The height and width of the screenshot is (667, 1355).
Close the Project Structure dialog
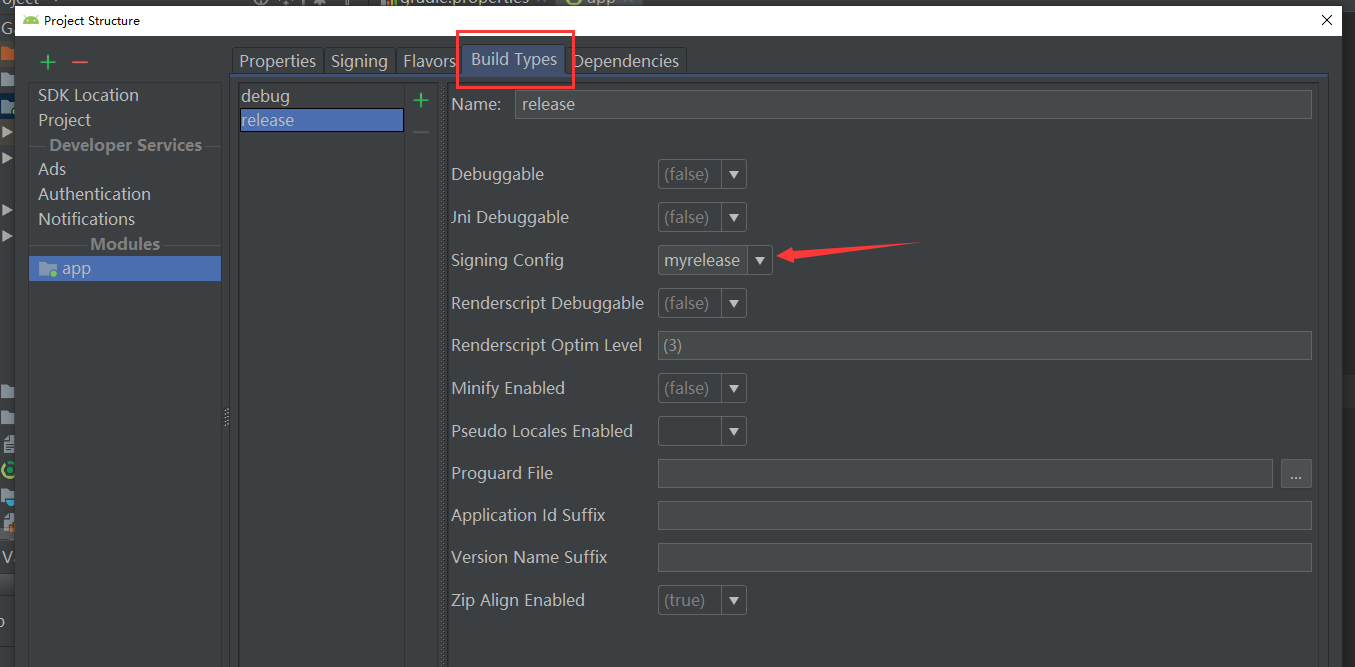click(x=1327, y=20)
